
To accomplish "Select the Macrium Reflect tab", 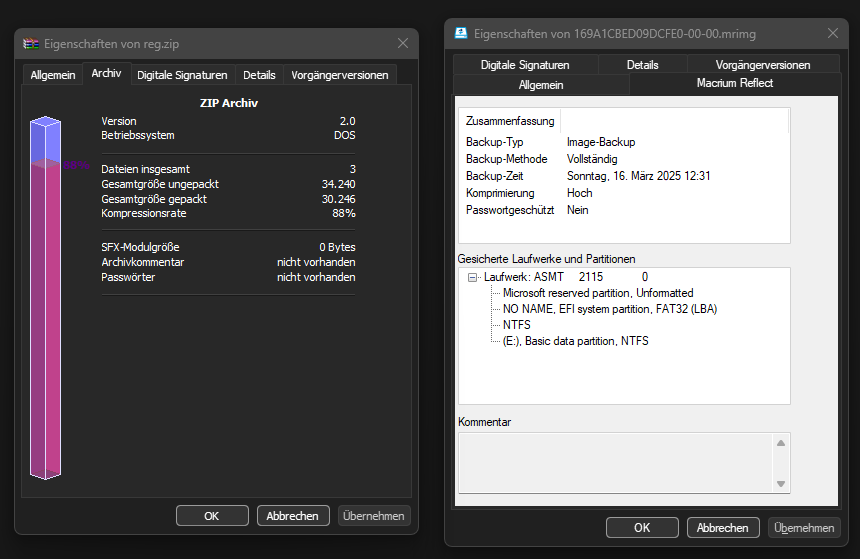I will pos(734,84).
